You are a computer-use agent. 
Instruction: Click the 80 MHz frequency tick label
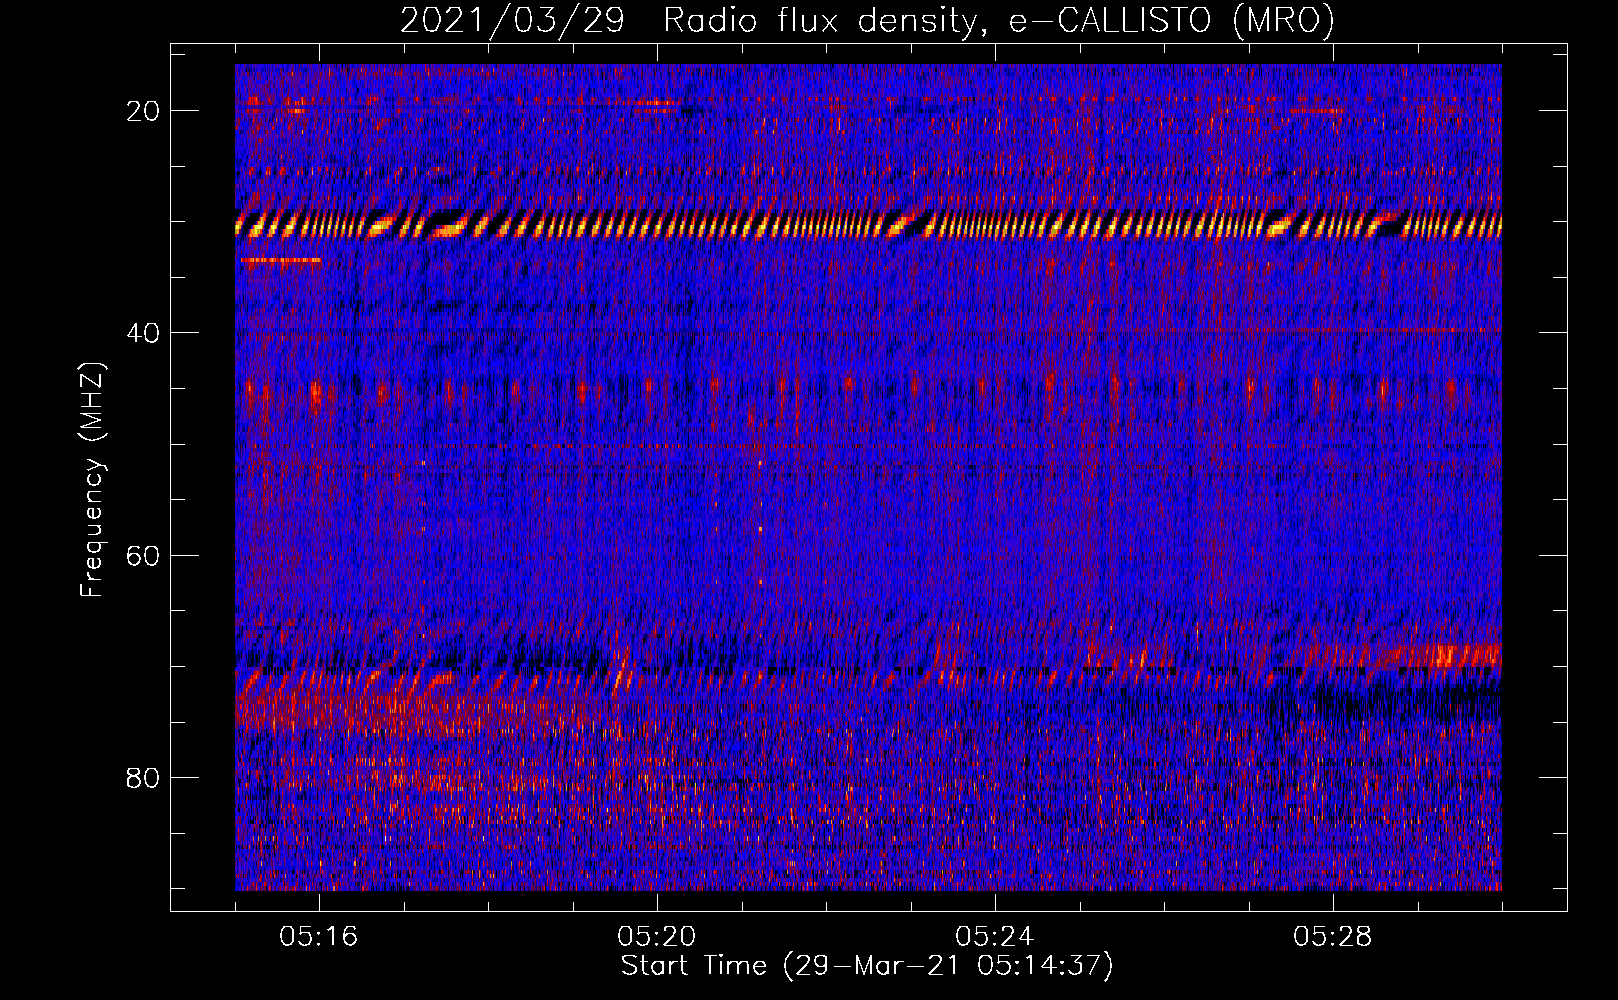(x=143, y=777)
